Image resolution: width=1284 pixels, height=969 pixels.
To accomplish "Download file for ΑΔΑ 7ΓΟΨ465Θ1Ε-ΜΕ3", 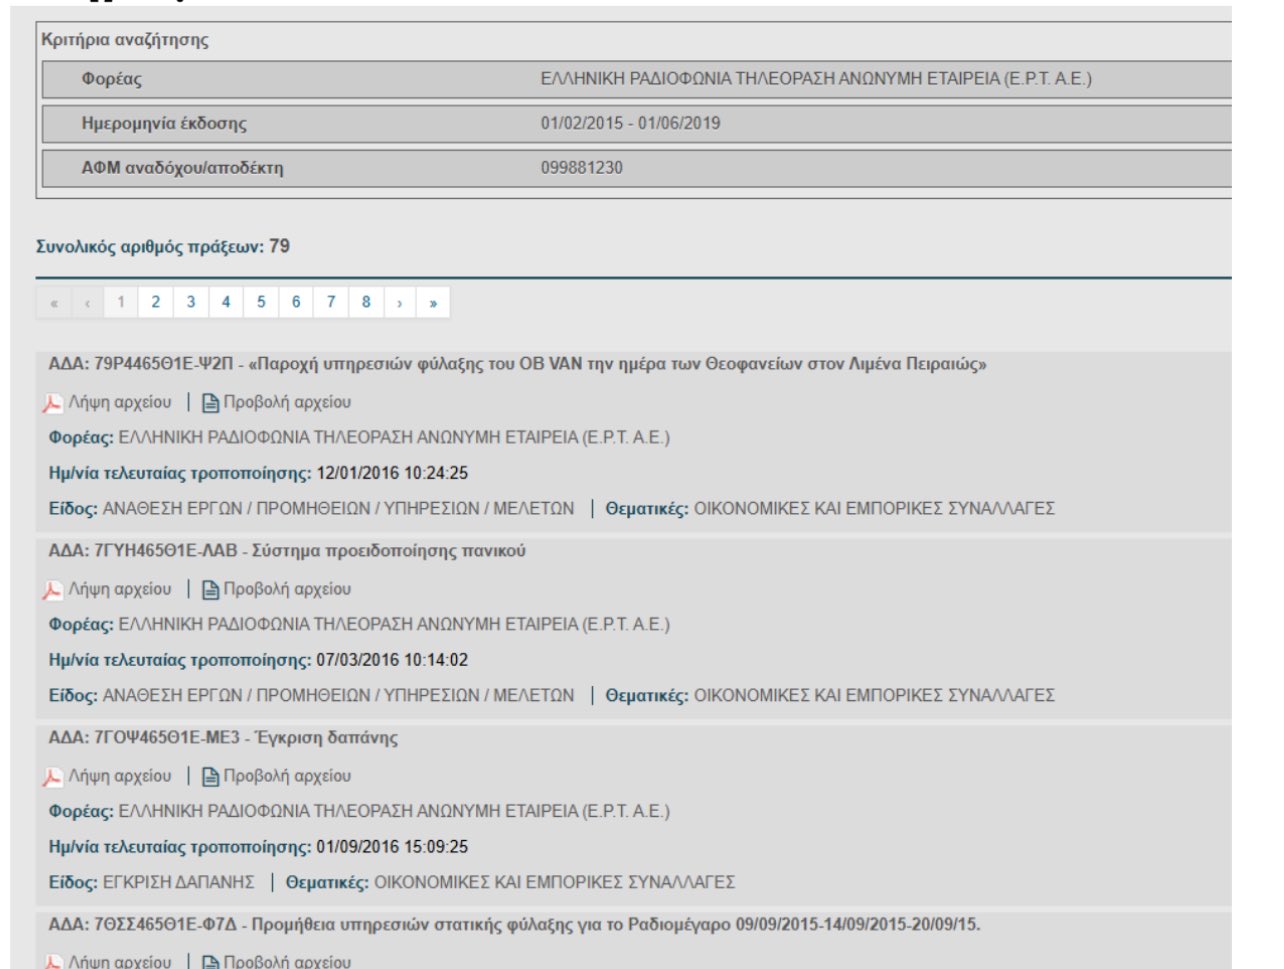I will tap(120, 776).
